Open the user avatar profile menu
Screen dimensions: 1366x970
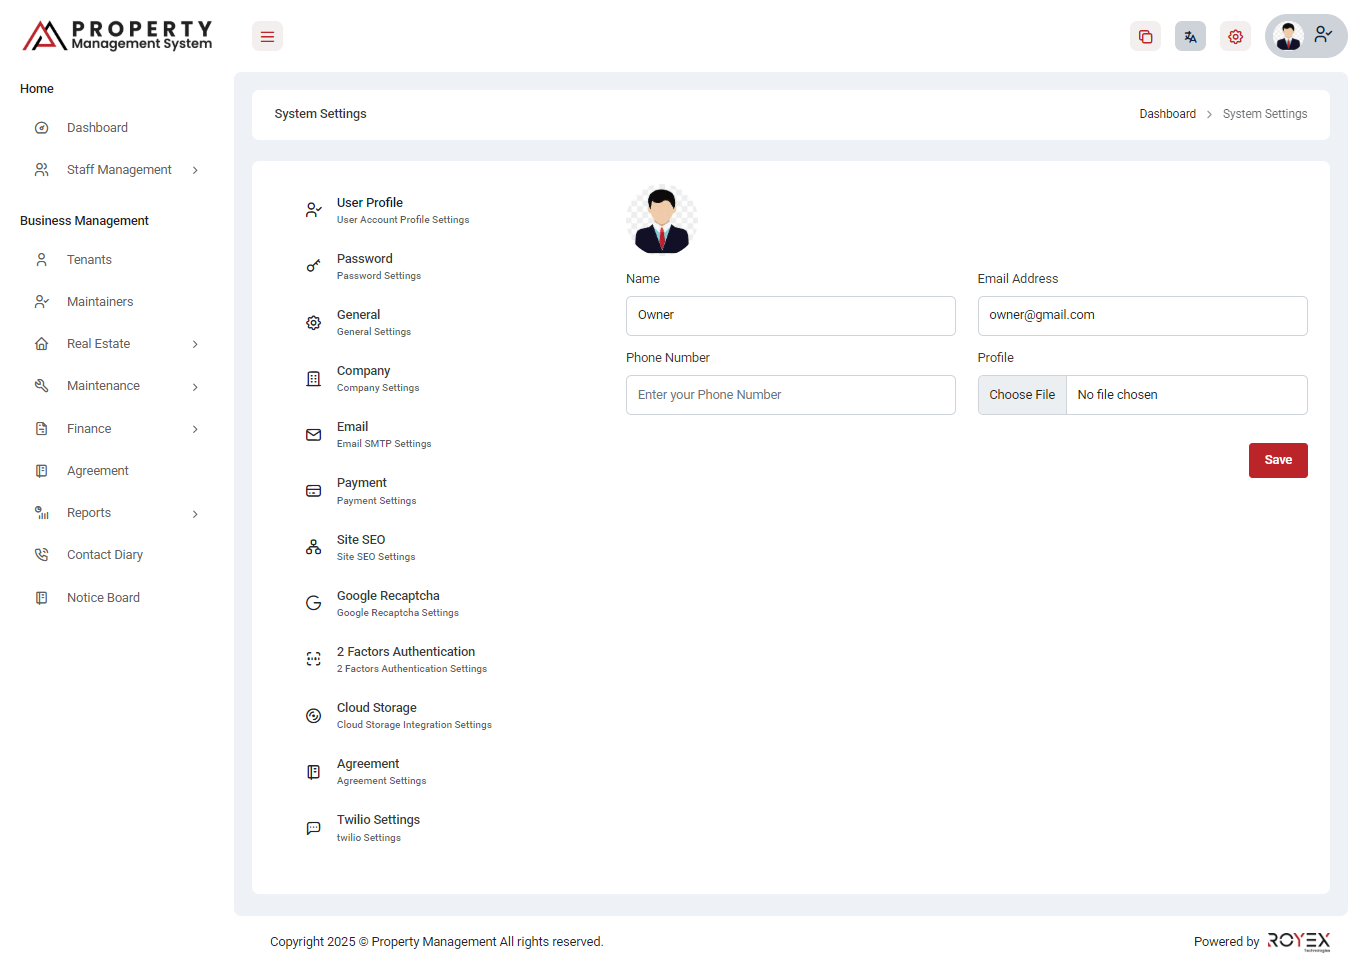(1305, 36)
